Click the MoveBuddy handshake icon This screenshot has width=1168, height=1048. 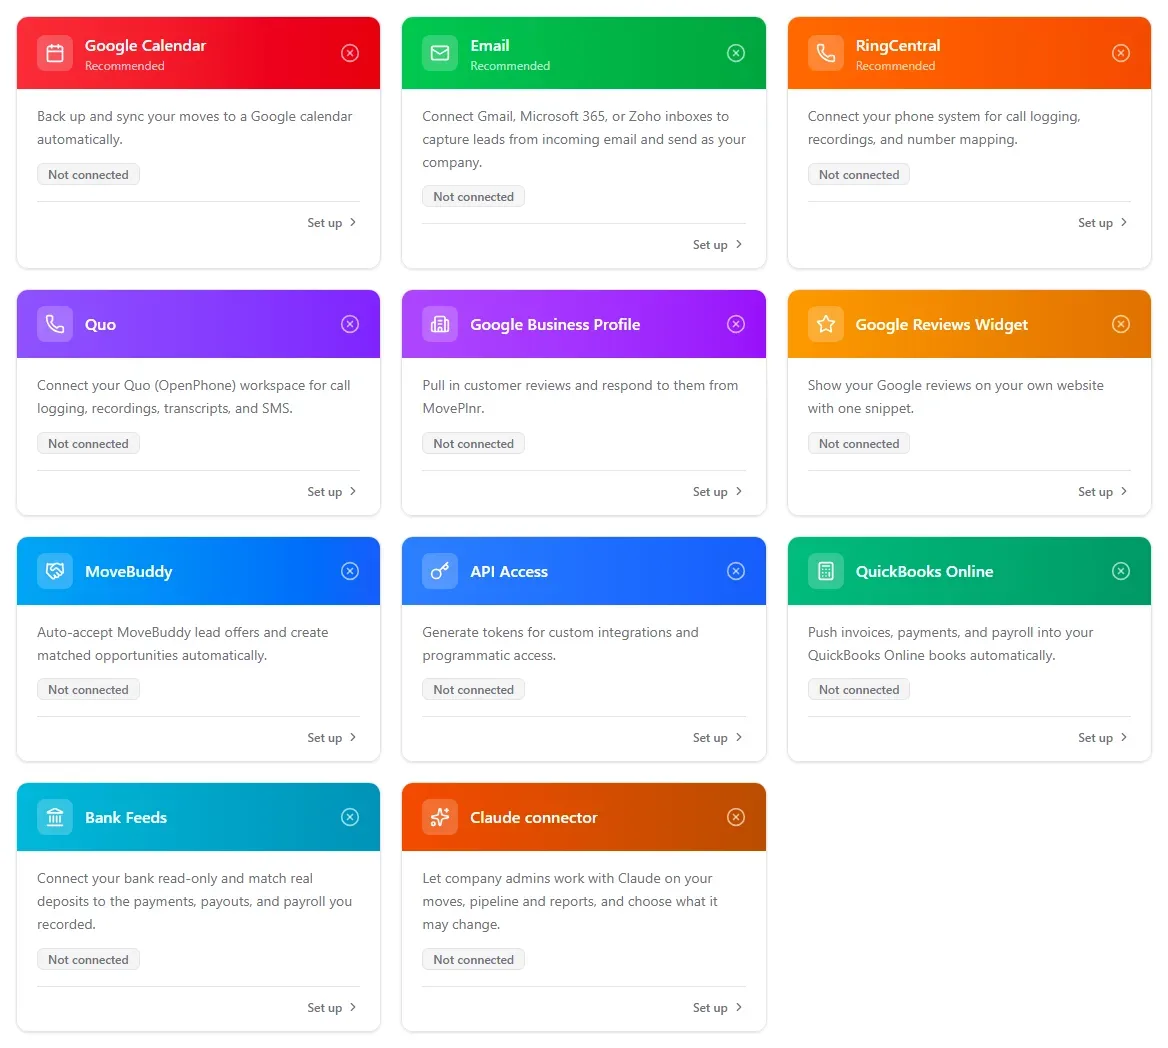(x=55, y=571)
